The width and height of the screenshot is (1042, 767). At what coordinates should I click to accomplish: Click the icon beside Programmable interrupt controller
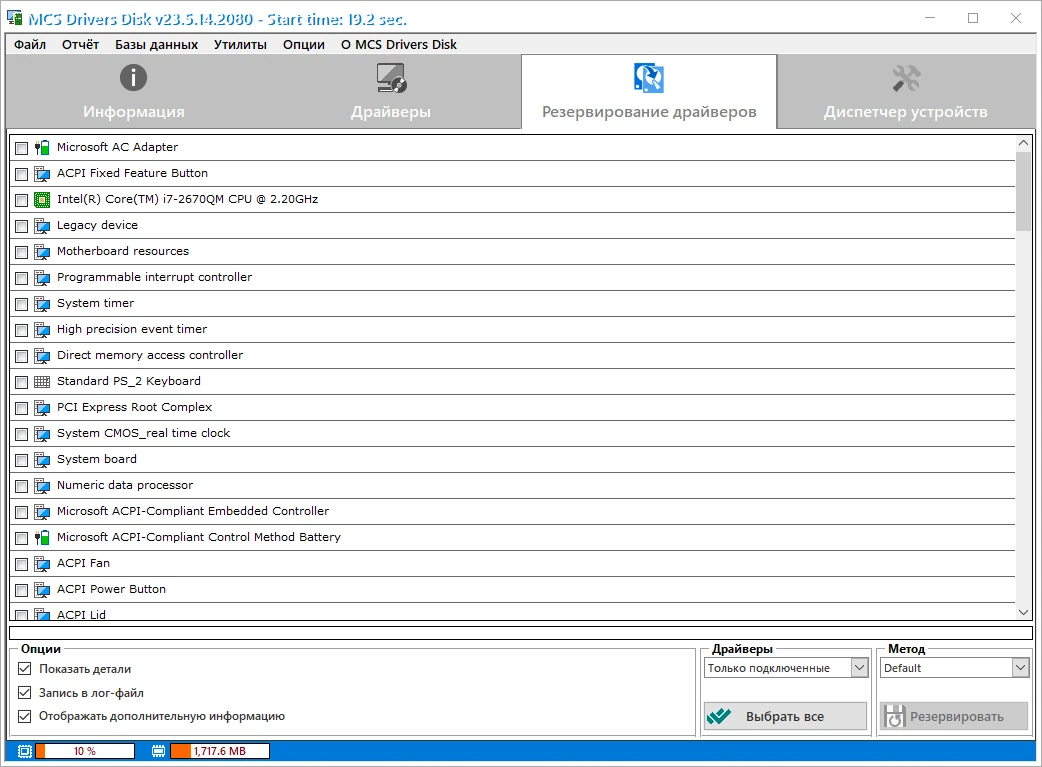coord(42,277)
